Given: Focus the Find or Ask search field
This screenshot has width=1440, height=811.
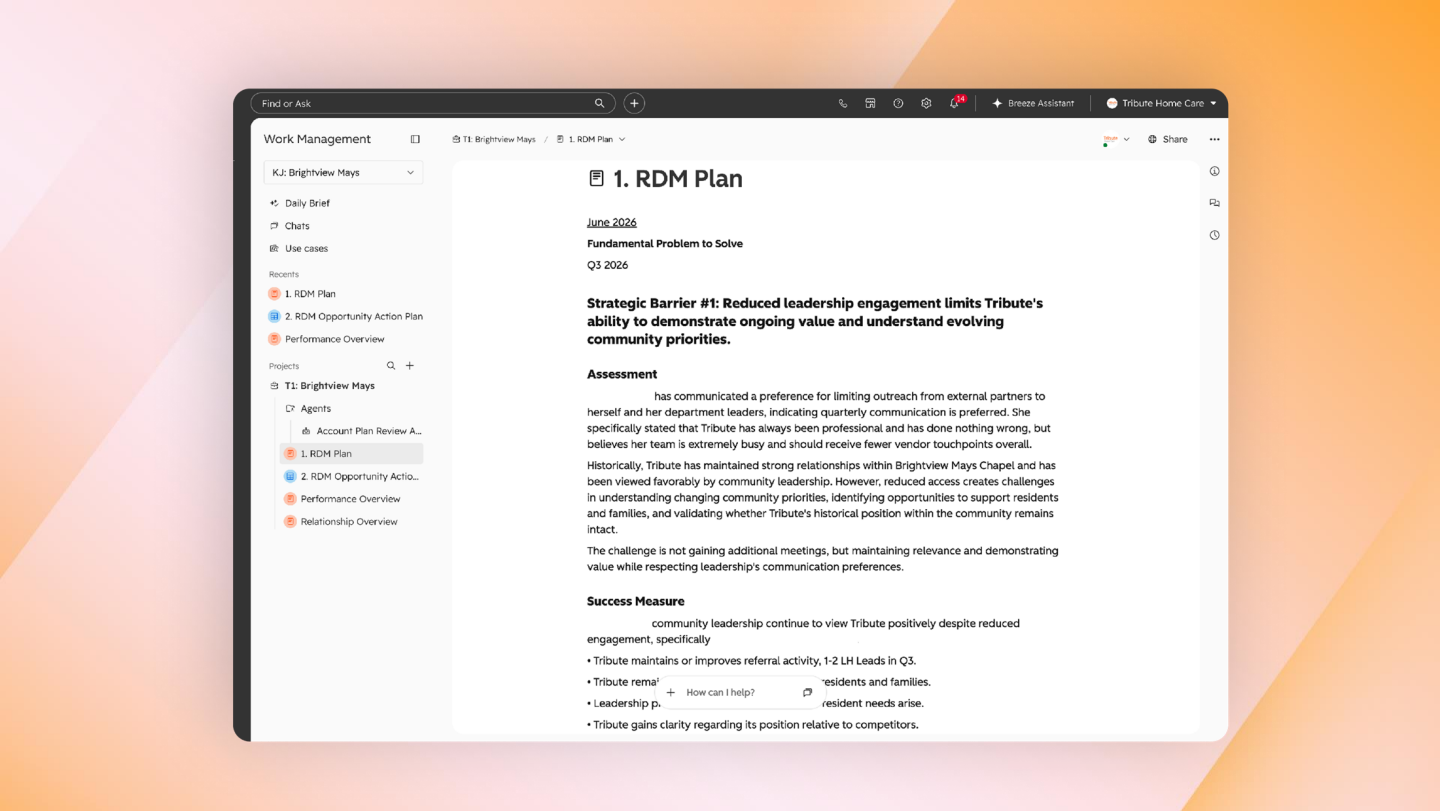Looking at the screenshot, I should pyautogui.click(x=433, y=103).
